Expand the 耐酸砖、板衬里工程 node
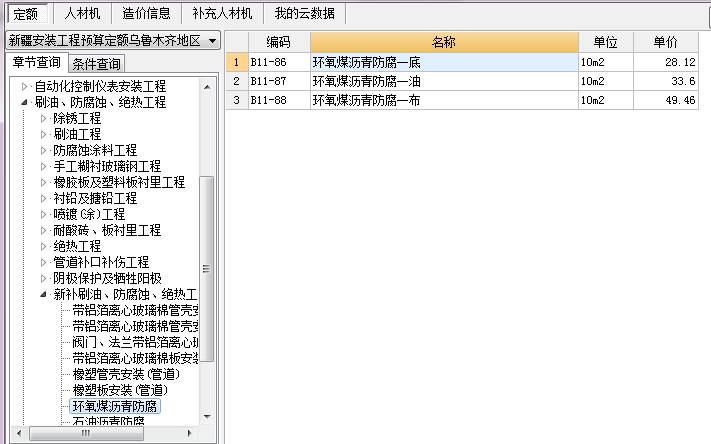 [x=44, y=230]
